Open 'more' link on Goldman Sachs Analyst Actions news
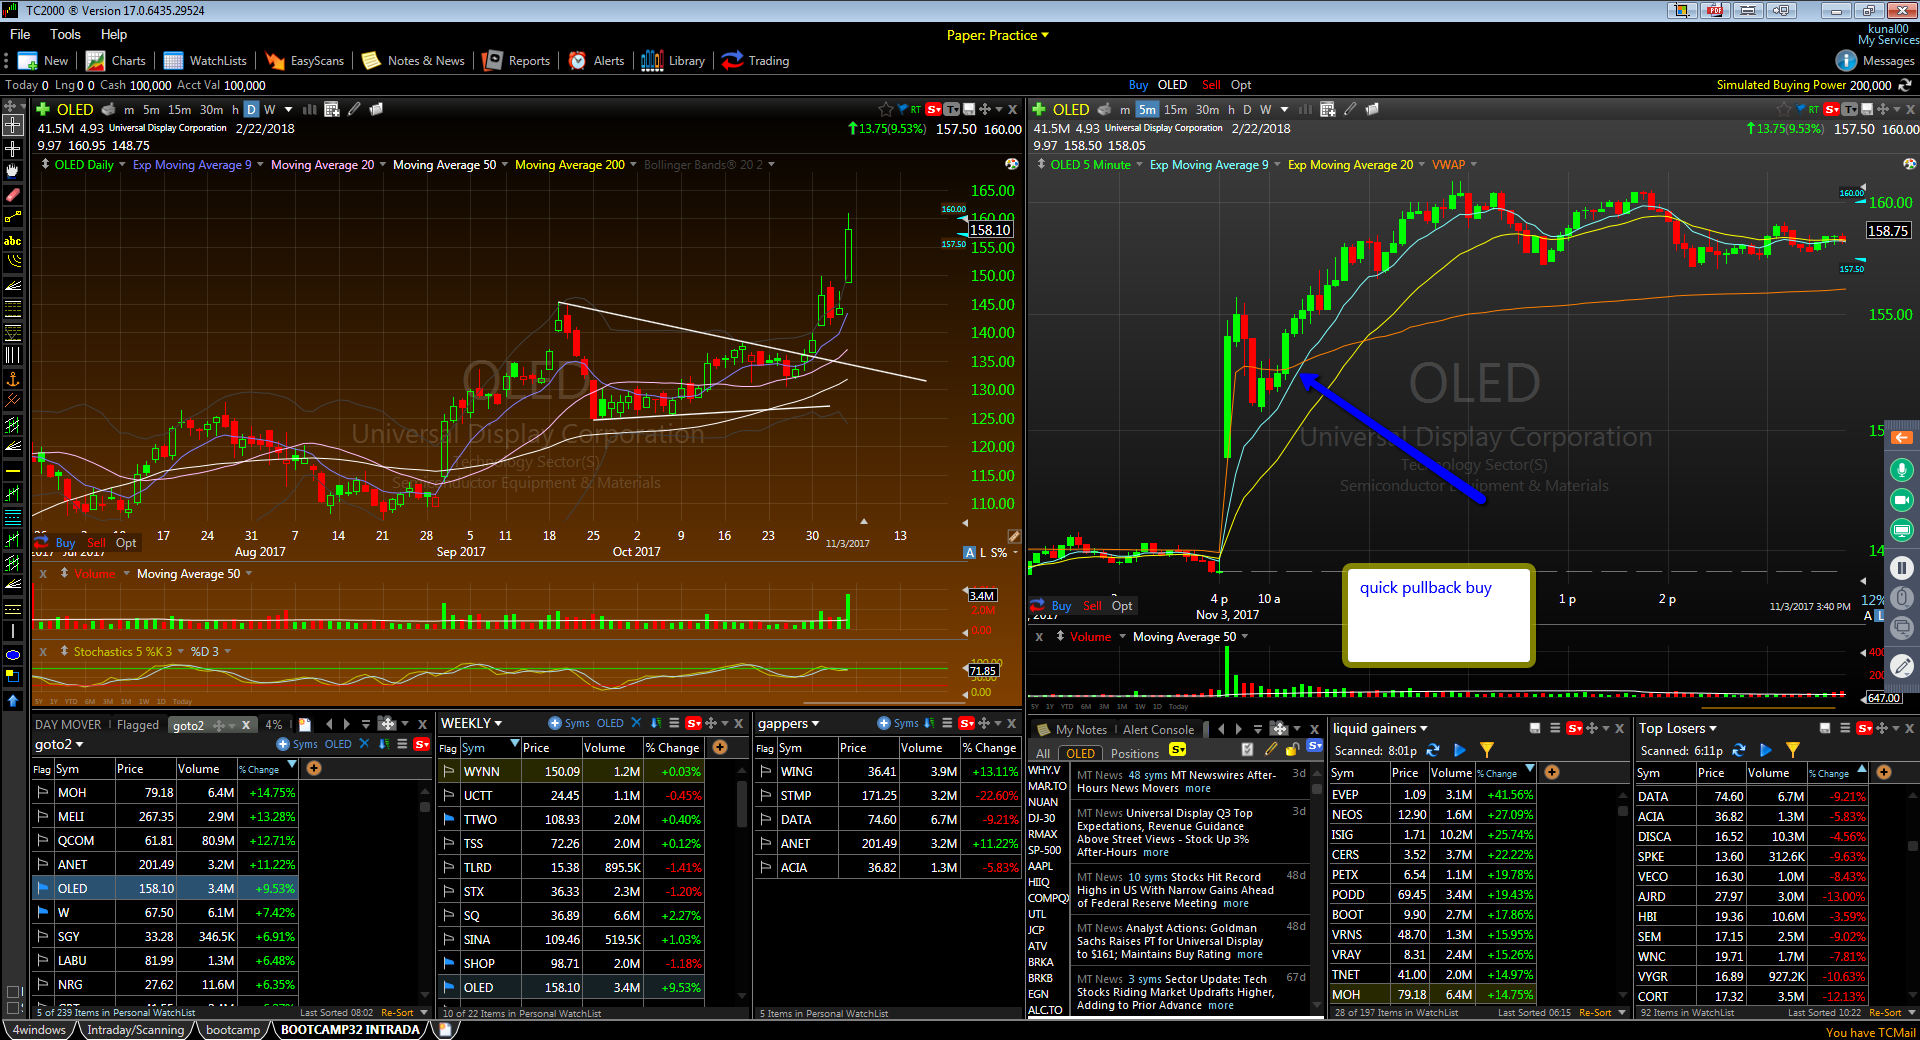The width and height of the screenshot is (1920, 1040). click(x=1250, y=954)
